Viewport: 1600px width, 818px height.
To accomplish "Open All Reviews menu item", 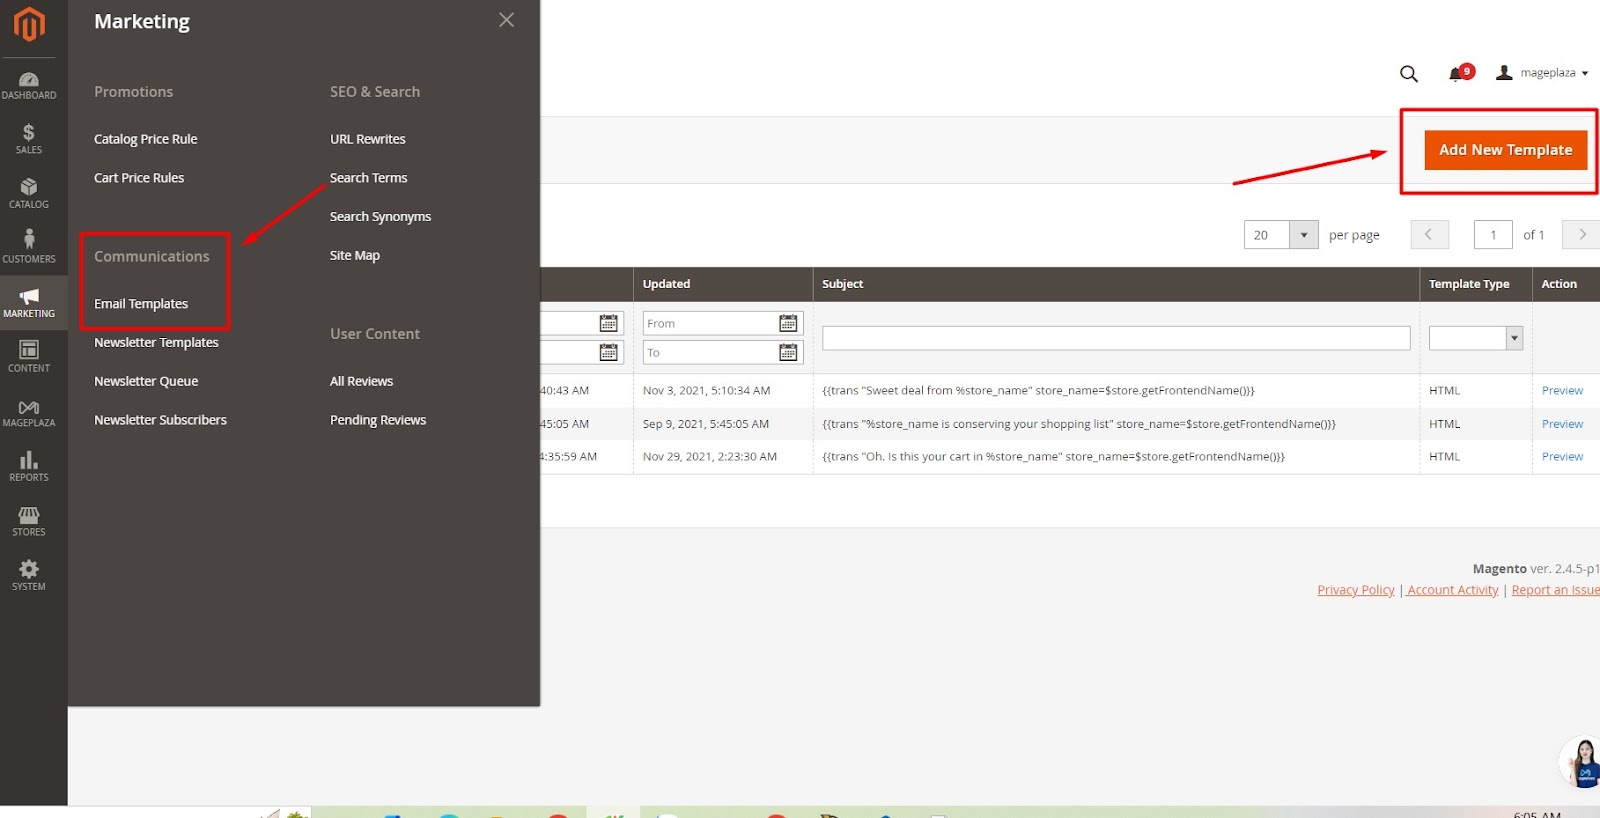I will pos(362,381).
